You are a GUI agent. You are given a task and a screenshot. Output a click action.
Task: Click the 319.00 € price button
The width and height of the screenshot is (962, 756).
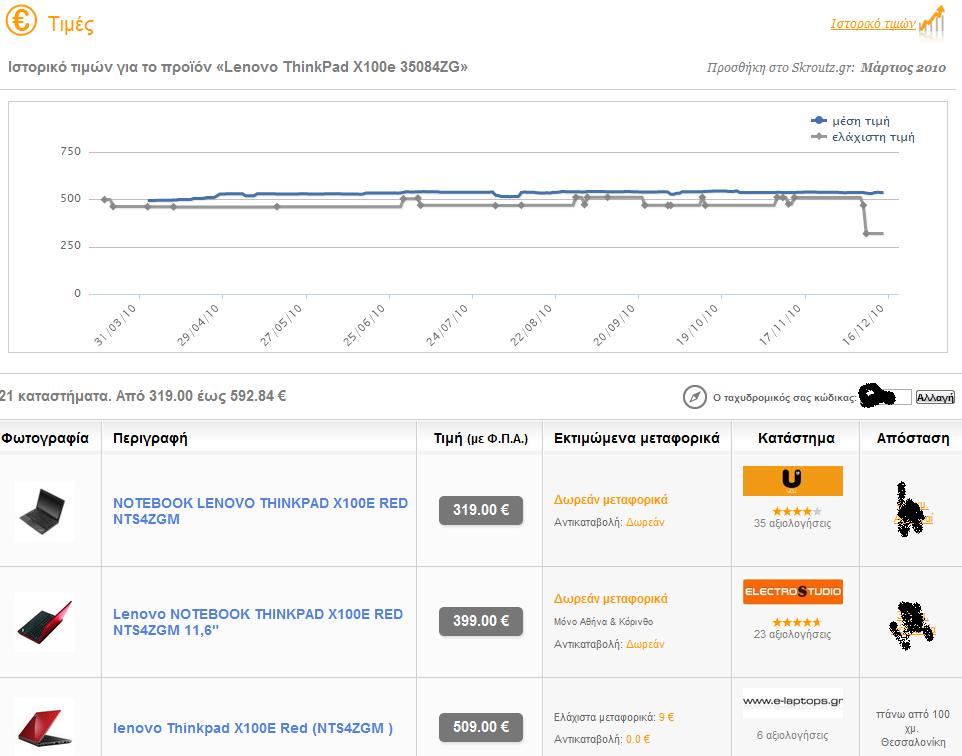(x=481, y=510)
